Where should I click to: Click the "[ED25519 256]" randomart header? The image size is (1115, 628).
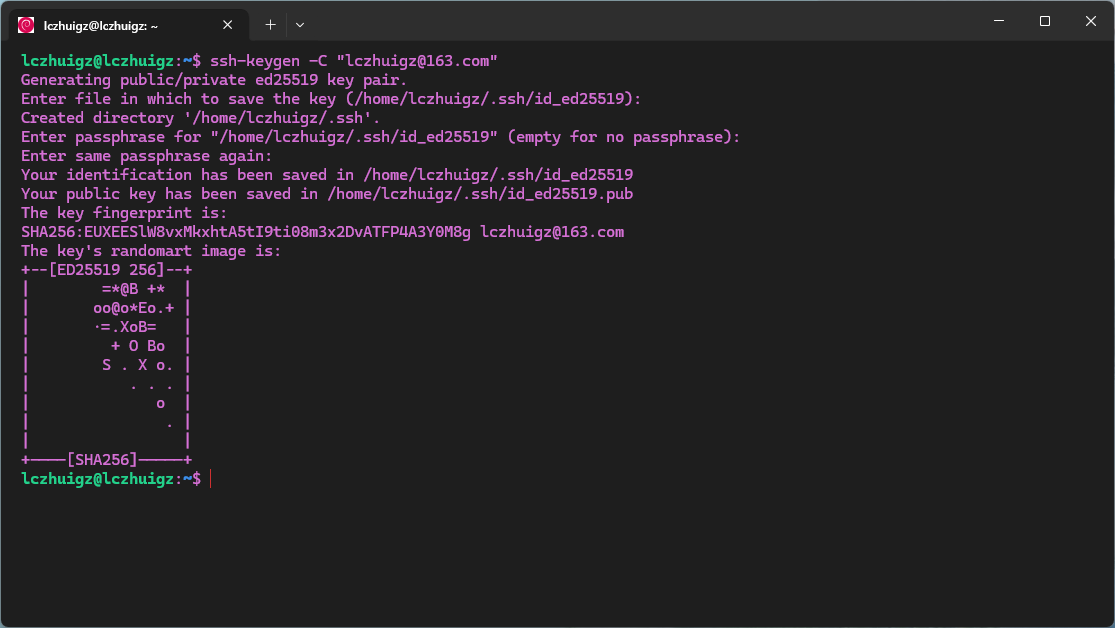[106, 270]
